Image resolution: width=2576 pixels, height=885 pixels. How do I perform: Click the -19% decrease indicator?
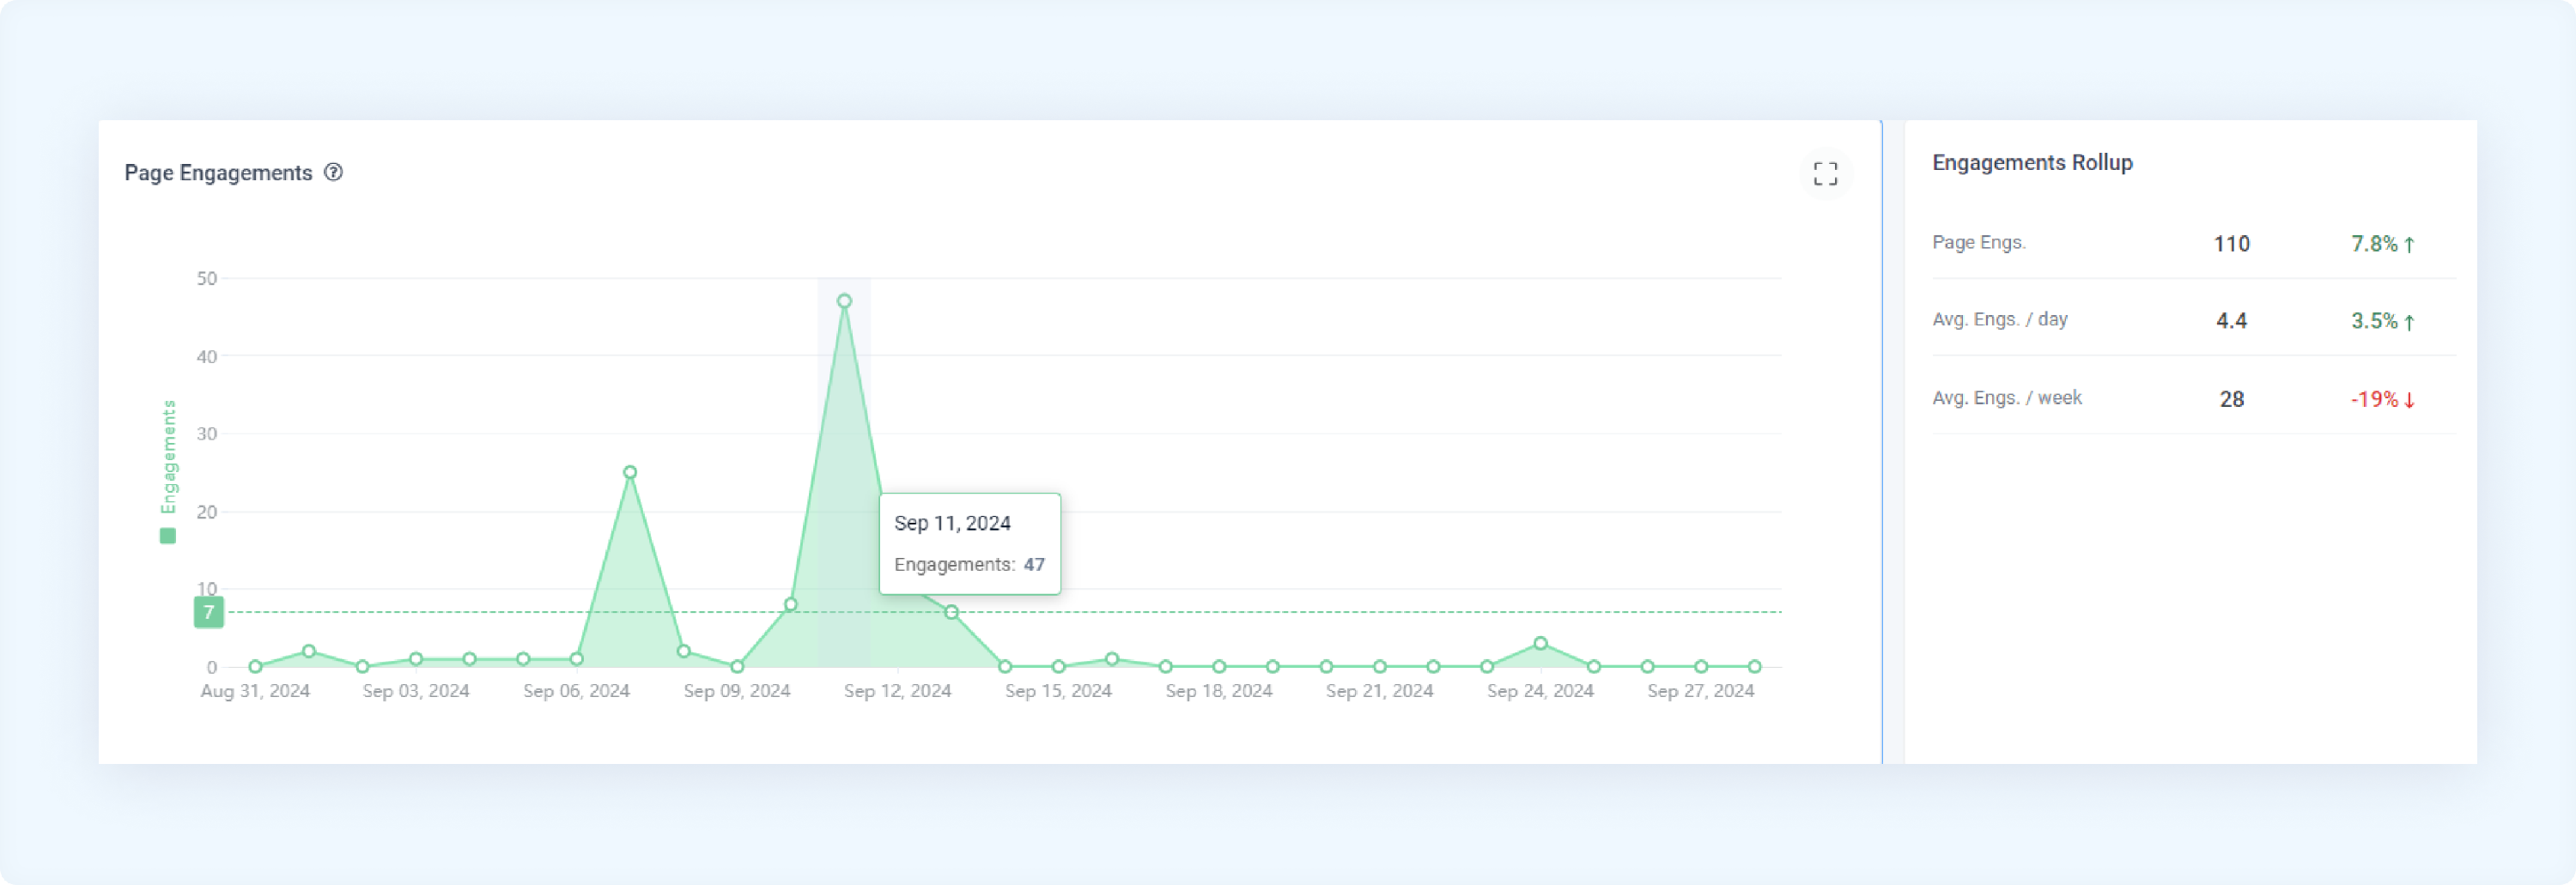2382,399
